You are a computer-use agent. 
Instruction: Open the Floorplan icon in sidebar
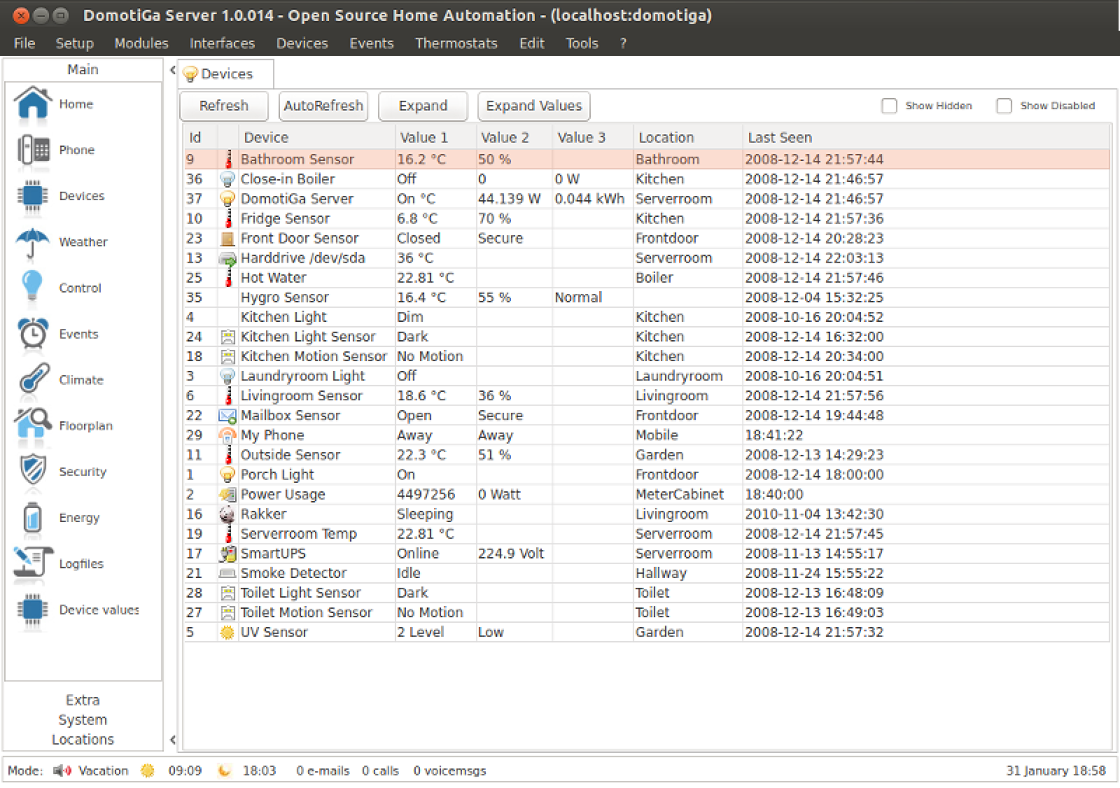(33, 426)
